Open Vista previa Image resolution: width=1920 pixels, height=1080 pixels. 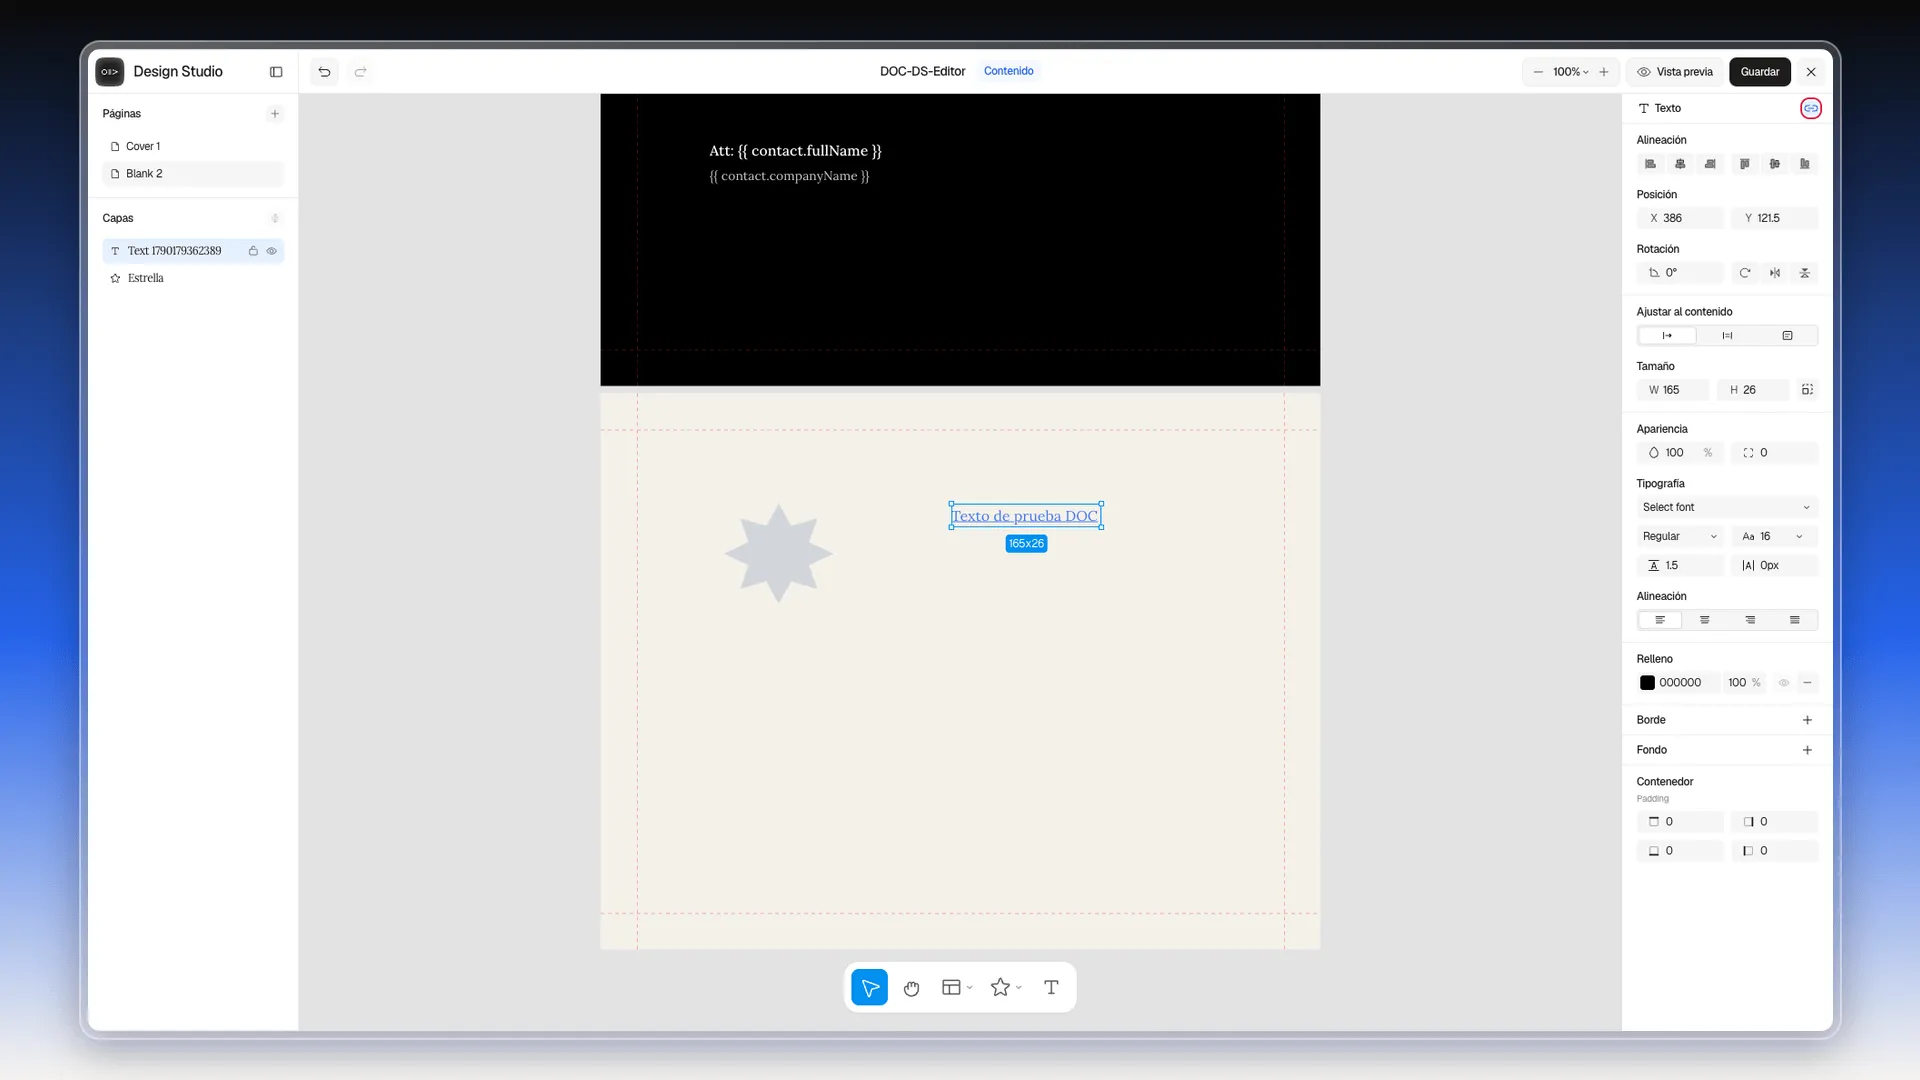[1675, 72]
